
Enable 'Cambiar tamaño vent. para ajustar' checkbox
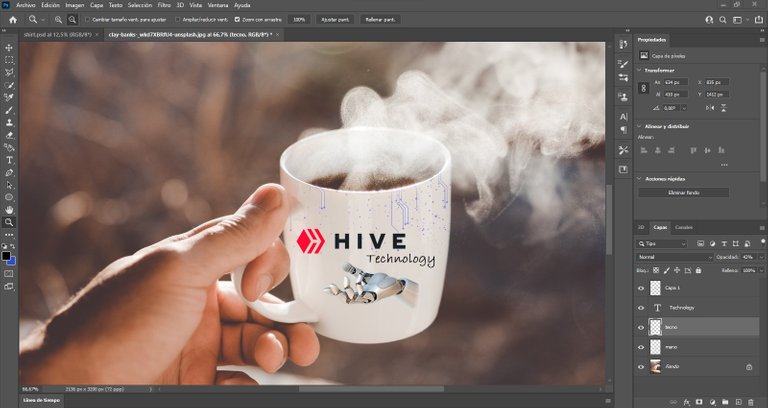pos(88,20)
